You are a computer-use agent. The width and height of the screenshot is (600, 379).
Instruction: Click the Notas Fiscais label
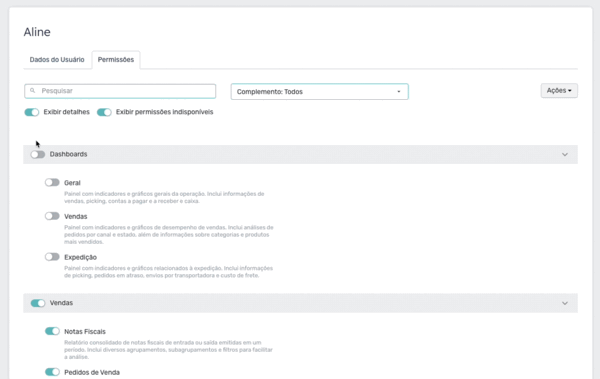(x=85, y=332)
